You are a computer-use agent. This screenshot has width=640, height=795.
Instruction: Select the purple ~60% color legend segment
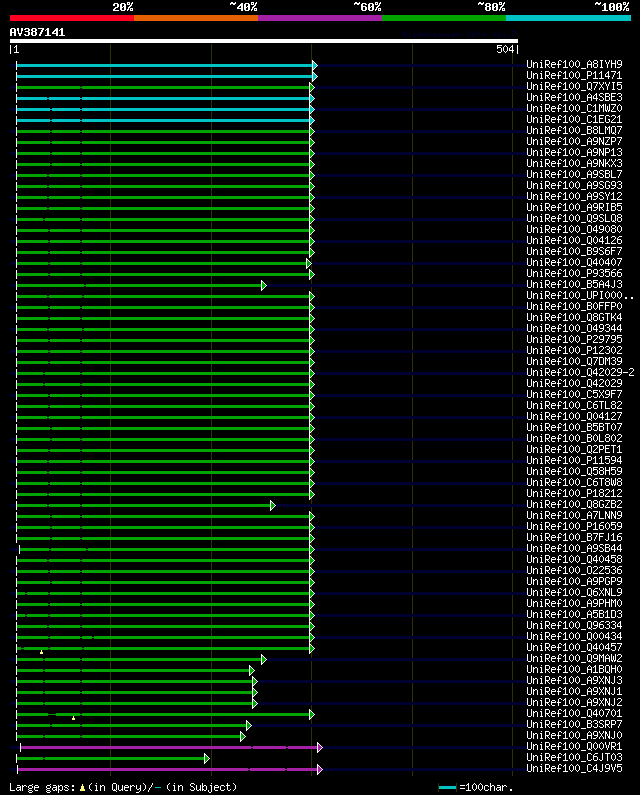point(320,18)
